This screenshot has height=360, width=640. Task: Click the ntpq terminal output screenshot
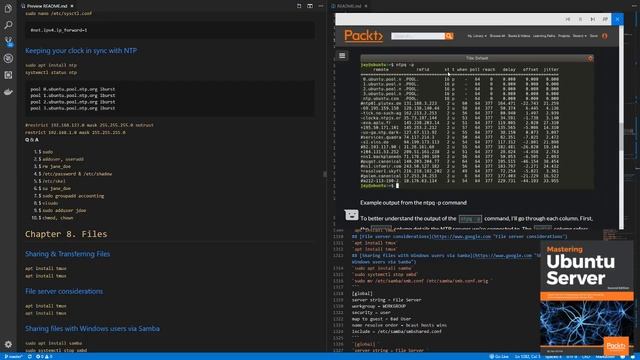point(477,122)
